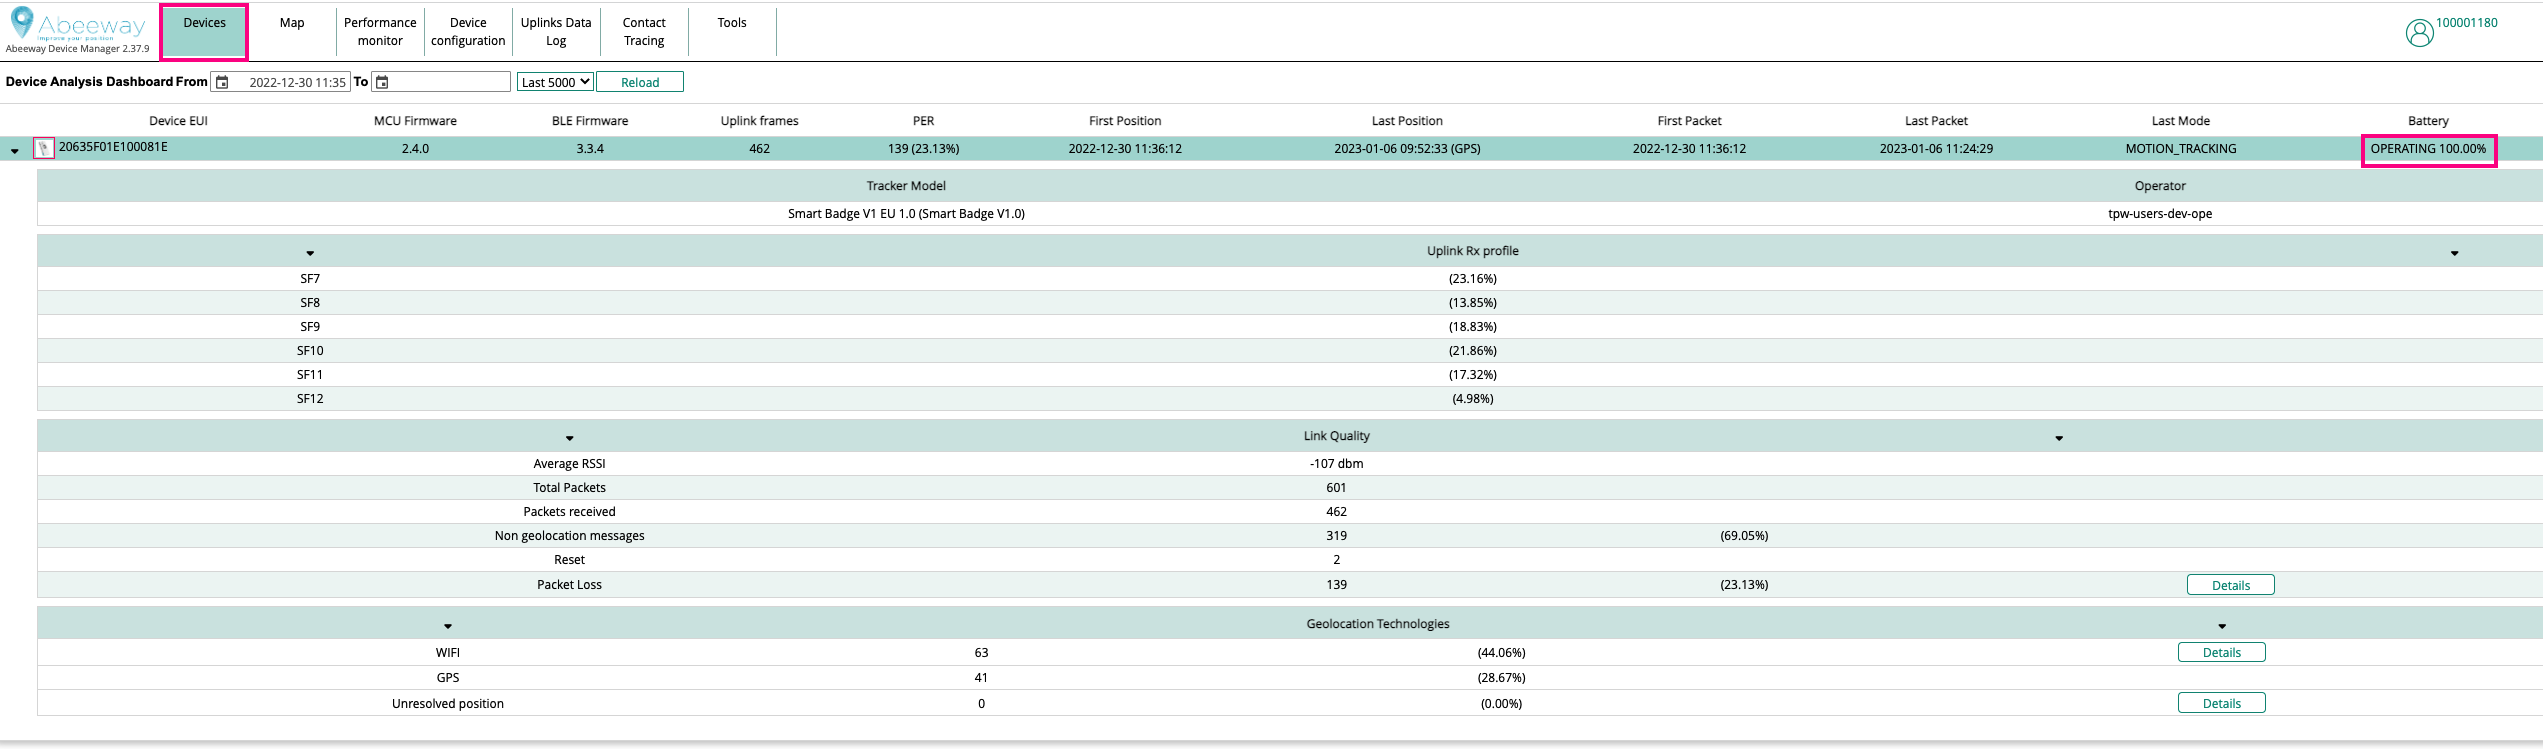
Task: Collapse Link Quality section via left arrow
Action: coord(570,438)
